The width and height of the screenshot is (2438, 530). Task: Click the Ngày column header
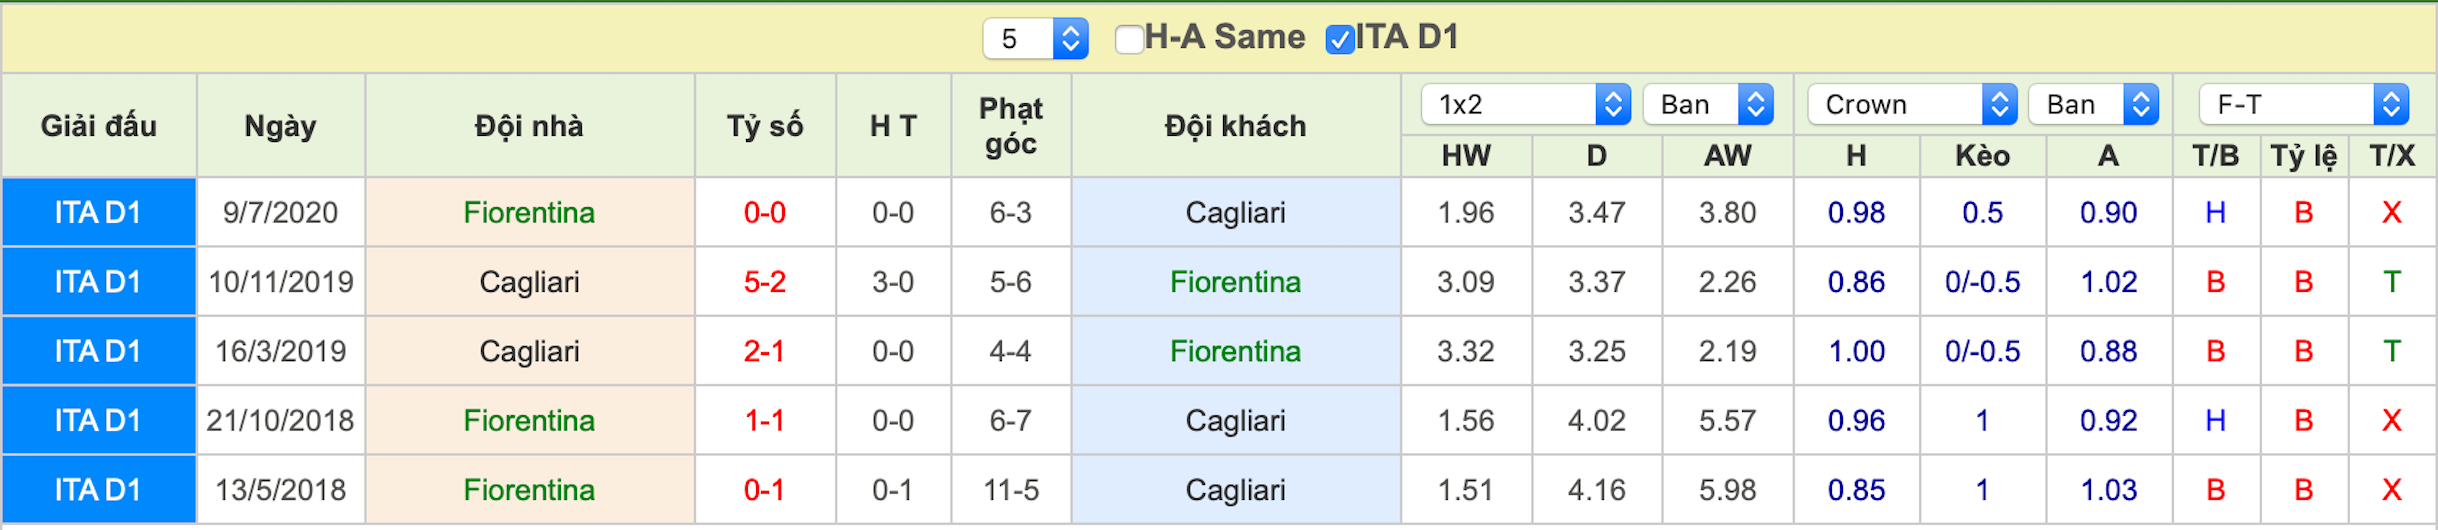click(281, 126)
